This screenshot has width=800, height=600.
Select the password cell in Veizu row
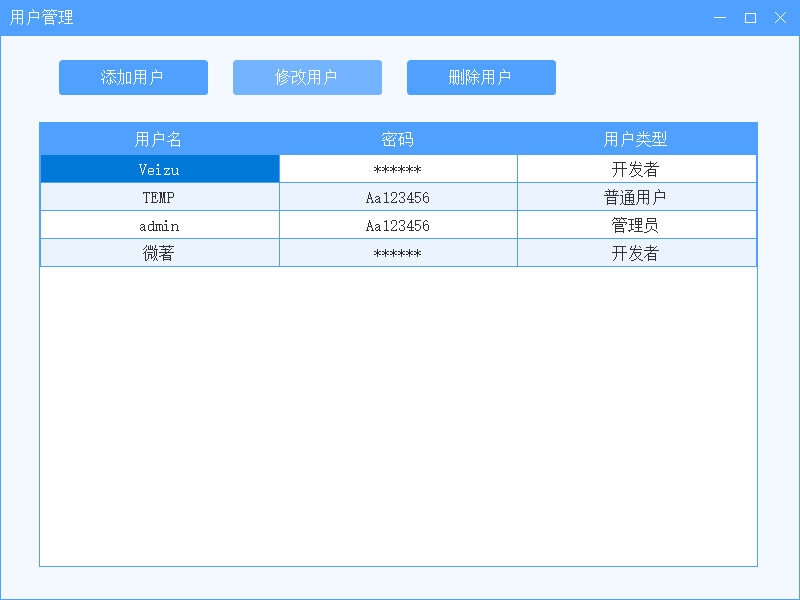pyautogui.click(x=398, y=169)
